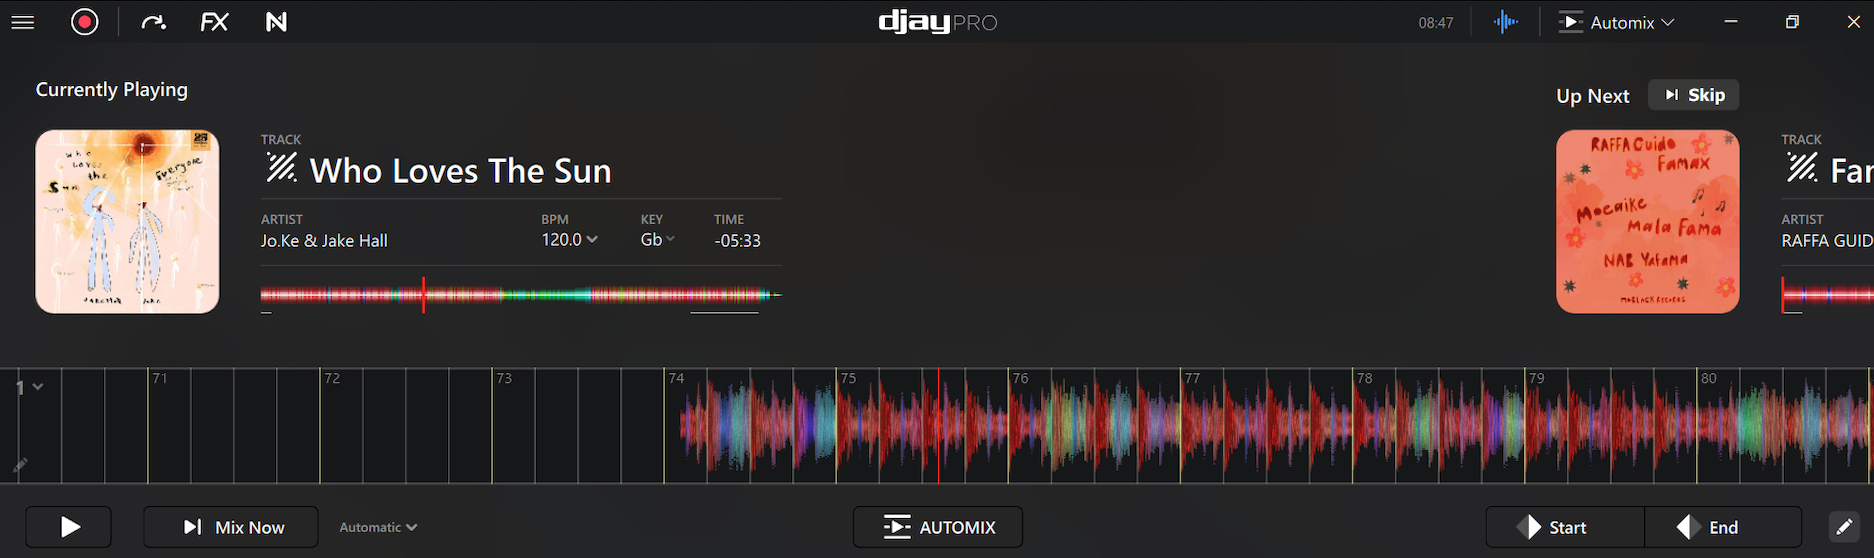Set the transition End point
Viewport: 1874px width, 558px height.
click(1723, 527)
